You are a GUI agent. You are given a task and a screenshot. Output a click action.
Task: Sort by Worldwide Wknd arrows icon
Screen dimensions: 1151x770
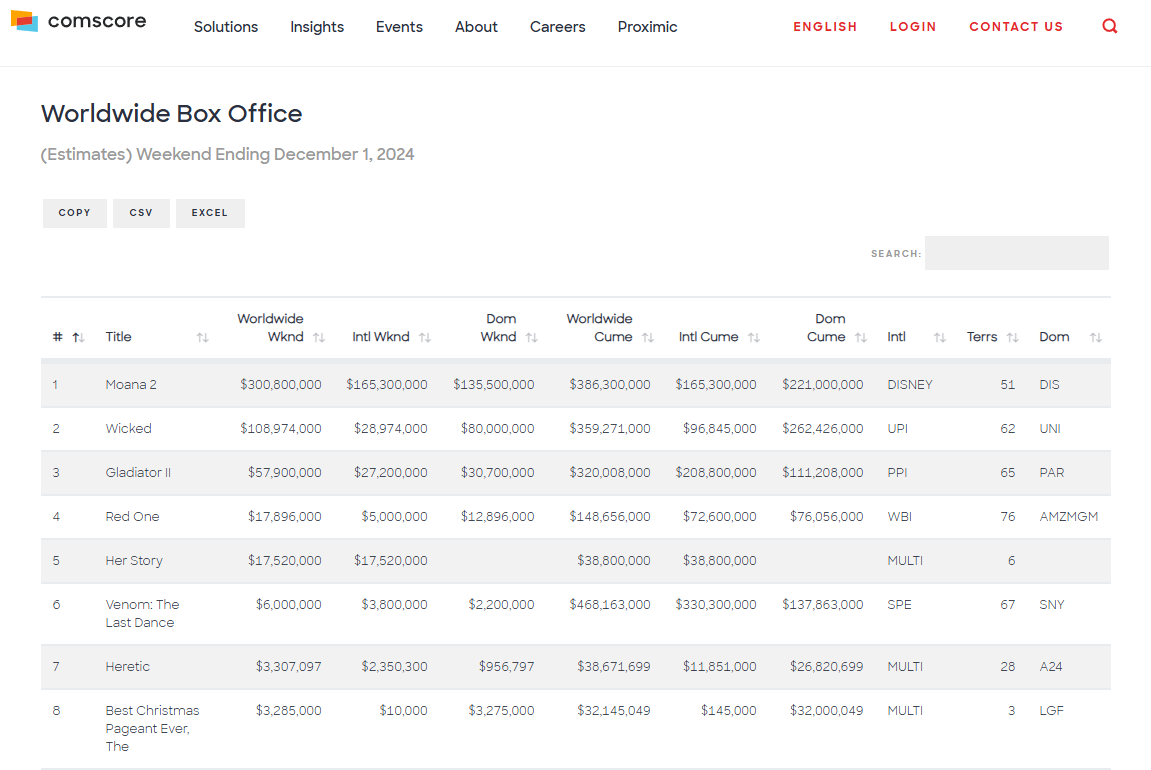click(x=319, y=338)
